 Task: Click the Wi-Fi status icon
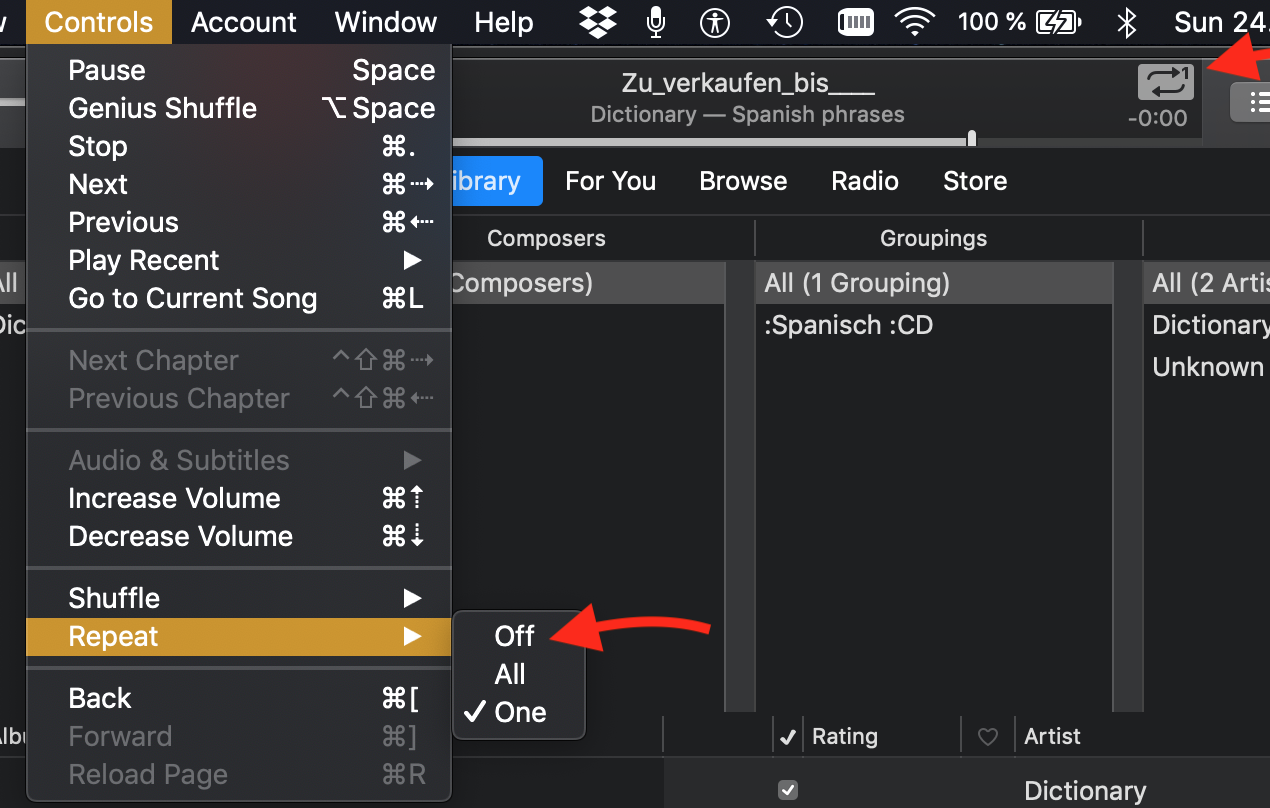(x=914, y=21)
